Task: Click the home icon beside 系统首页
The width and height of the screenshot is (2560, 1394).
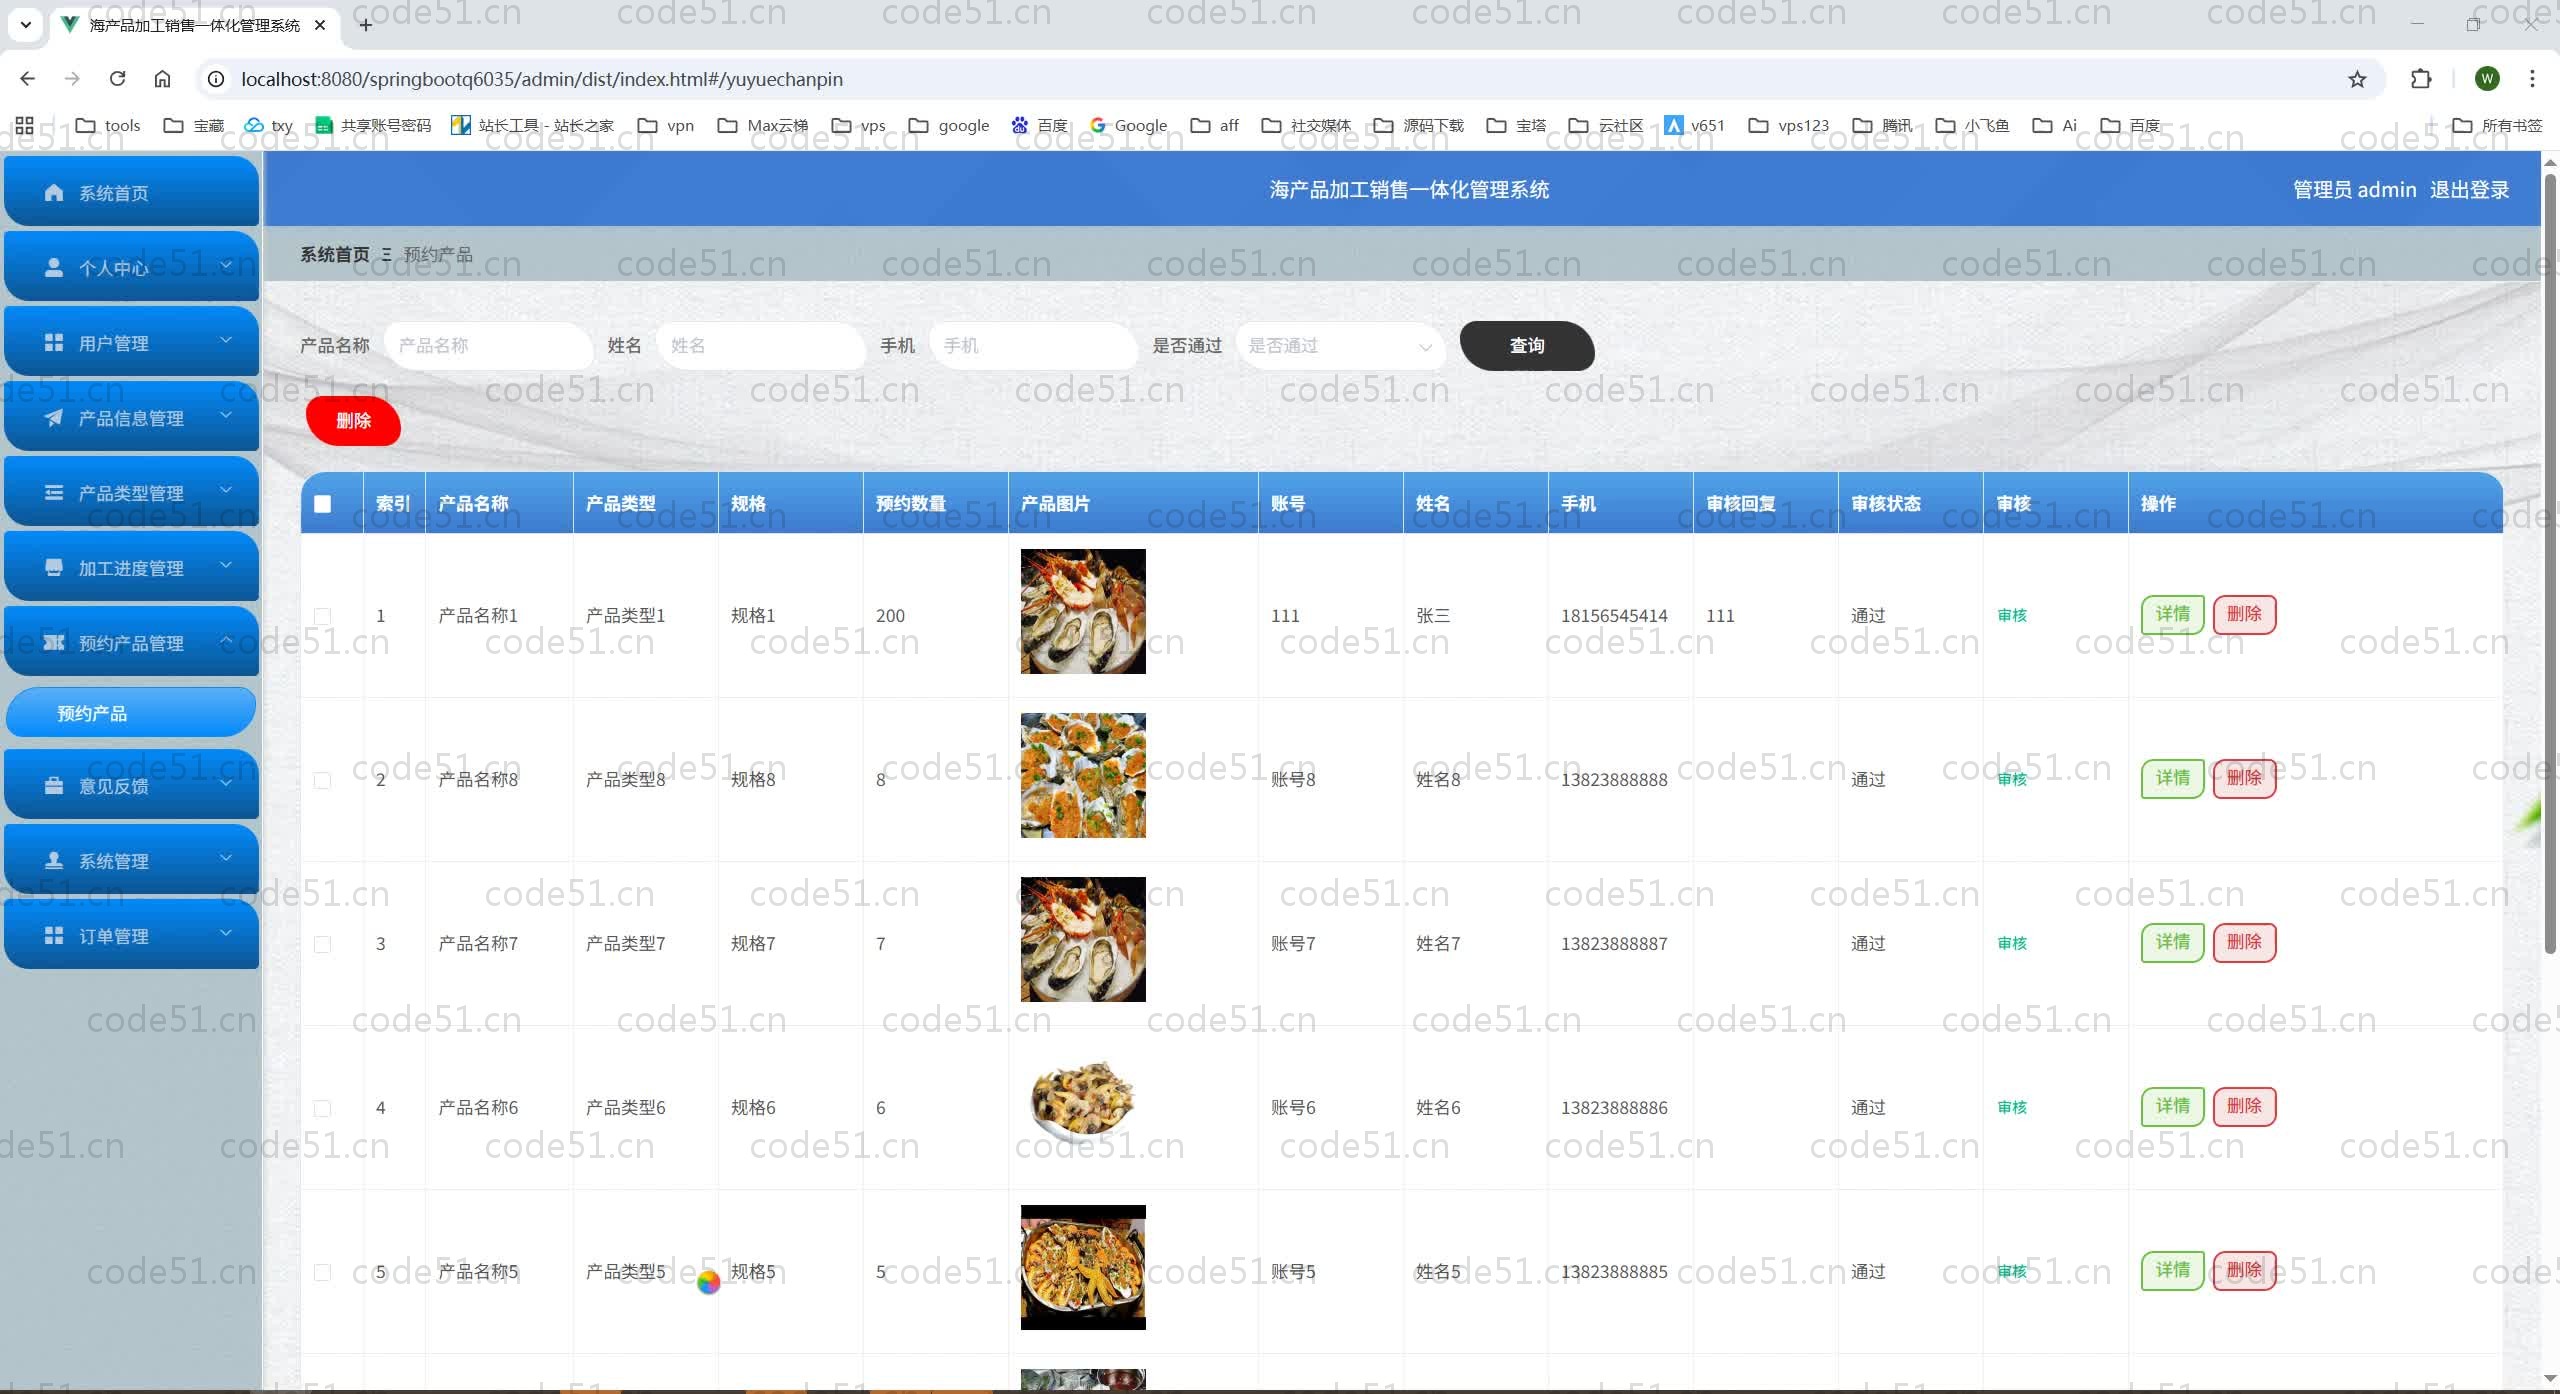Action: (54, 193)
